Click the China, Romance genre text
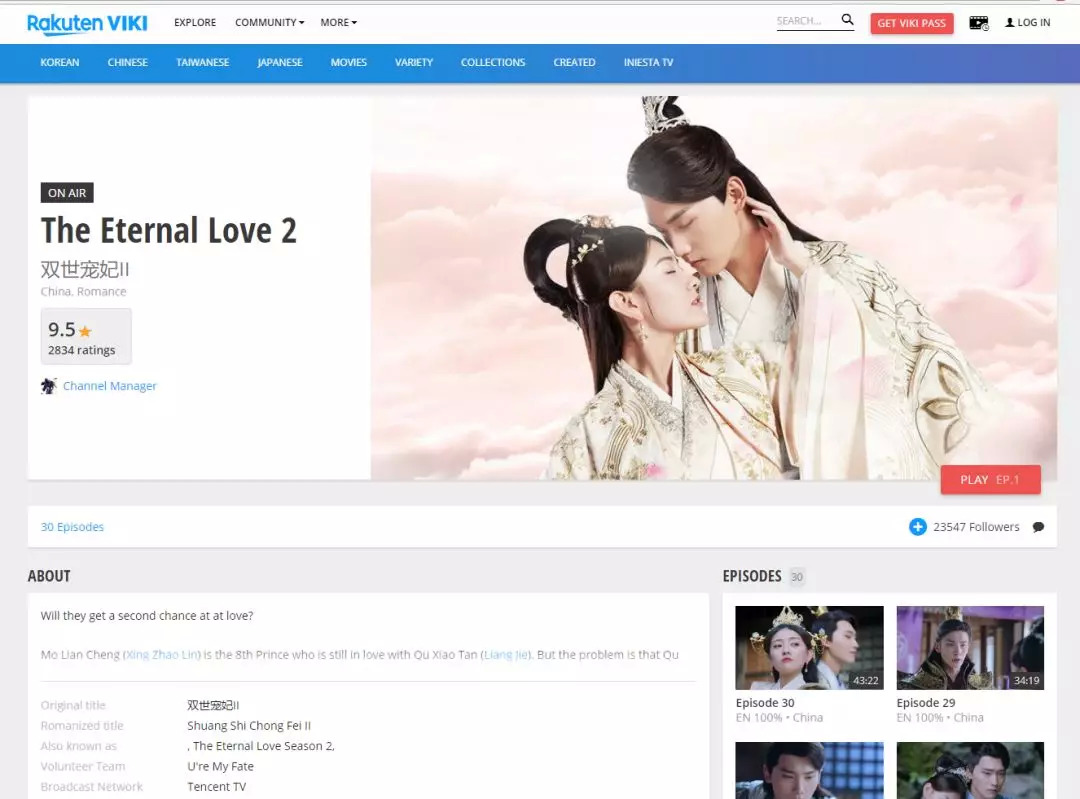The width and height of the screenshot is (1080, 799). (83, 291)
